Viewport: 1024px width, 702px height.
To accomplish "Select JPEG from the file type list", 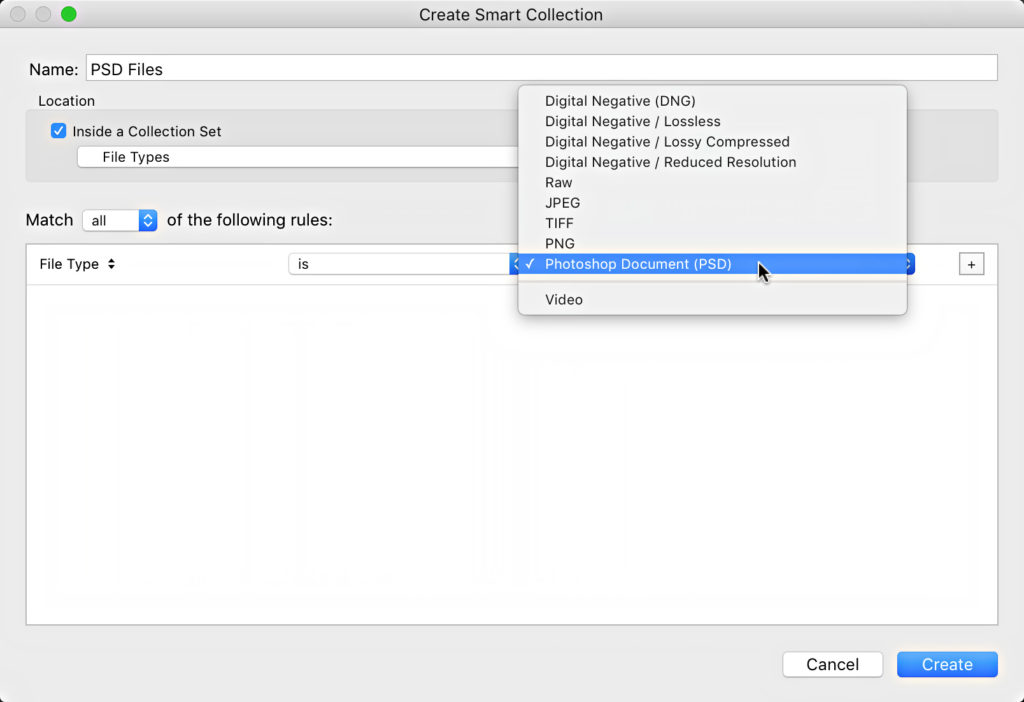I will [x=562, y=203].
